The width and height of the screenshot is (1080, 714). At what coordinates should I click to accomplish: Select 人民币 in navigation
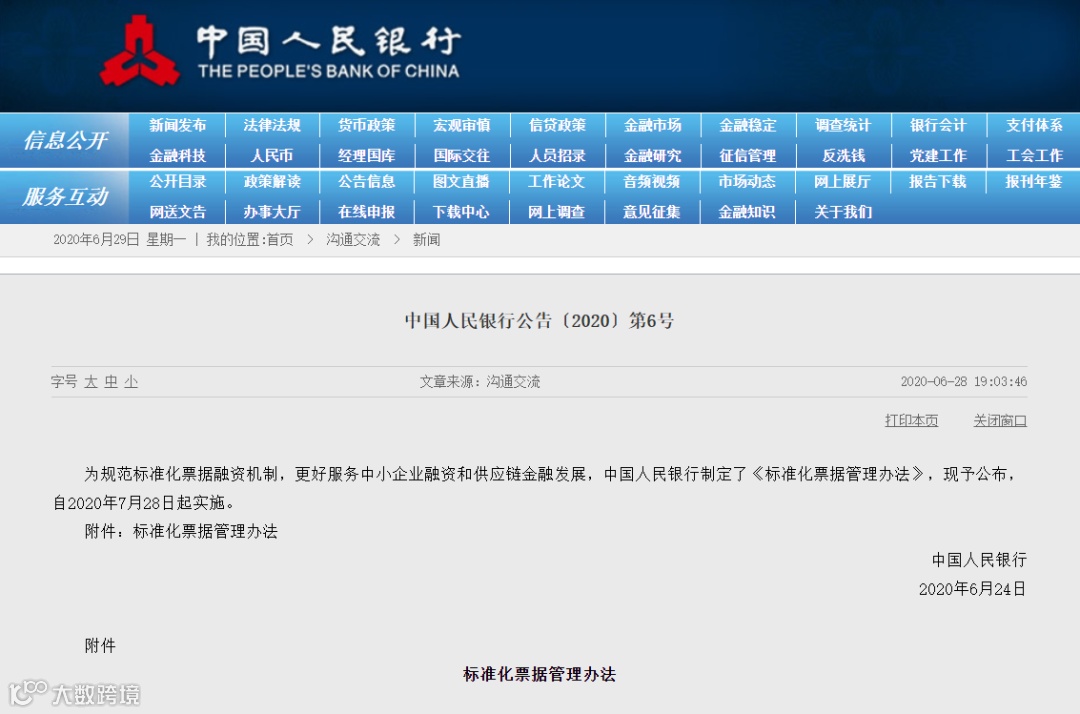(x=272, y=156)
